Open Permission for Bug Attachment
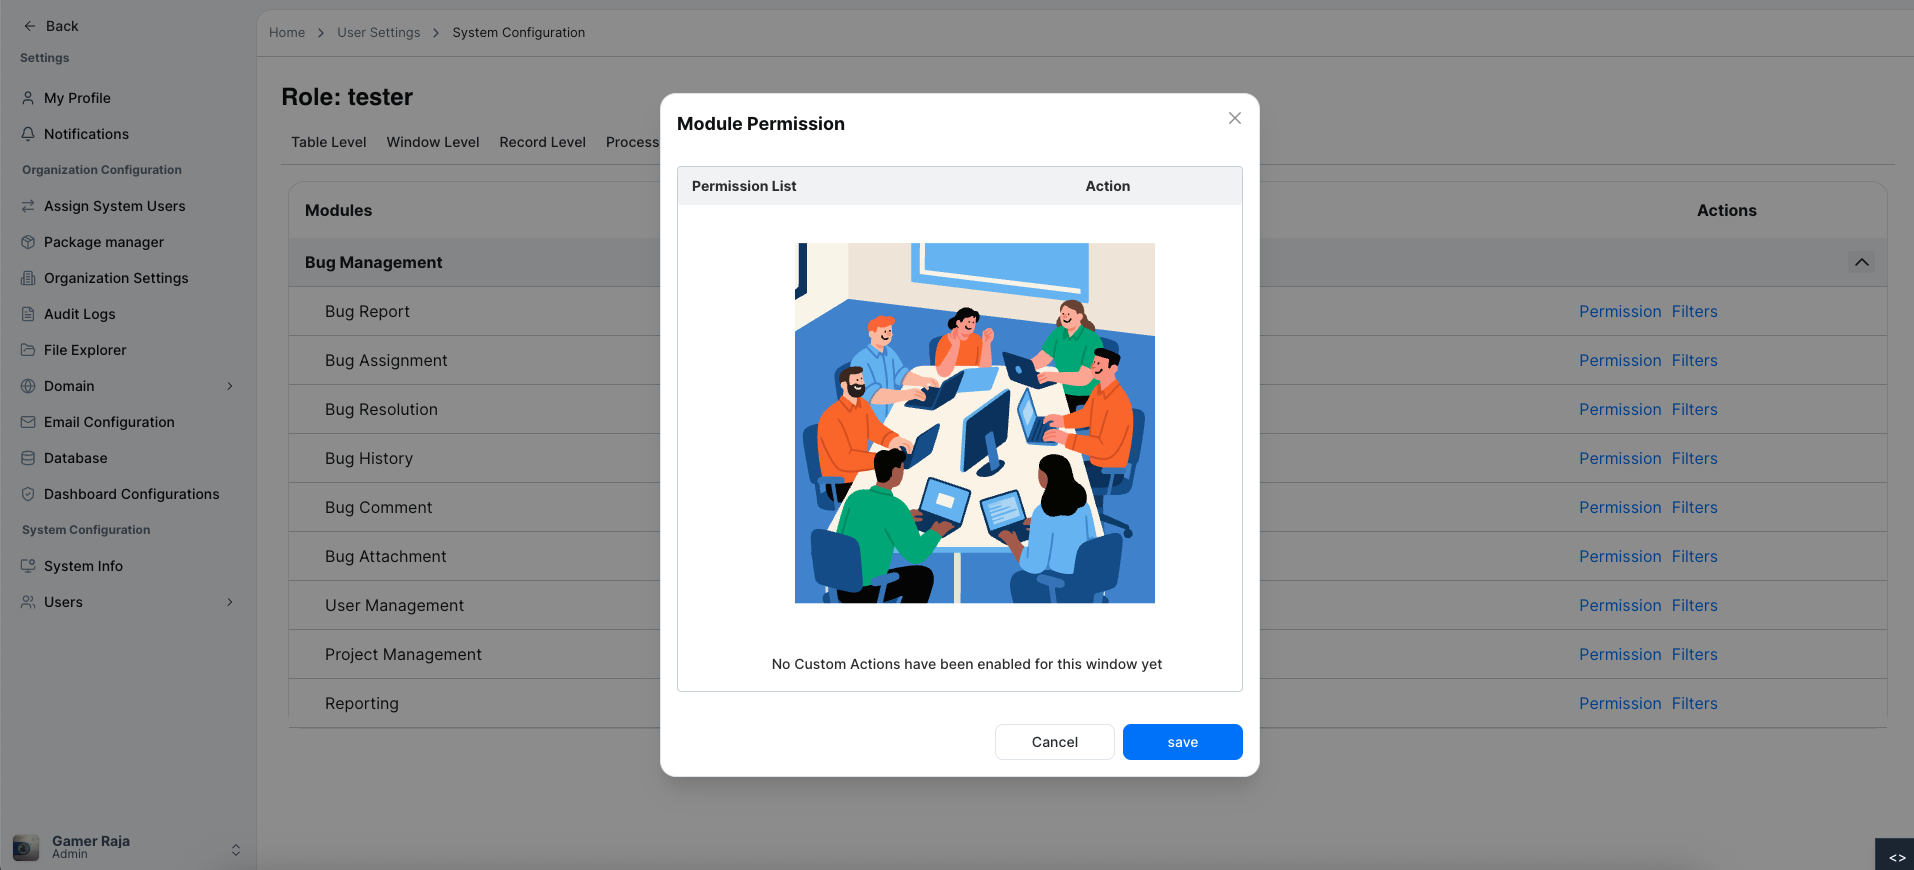Screen dimensions: 1914x870 pos(1620,557)
